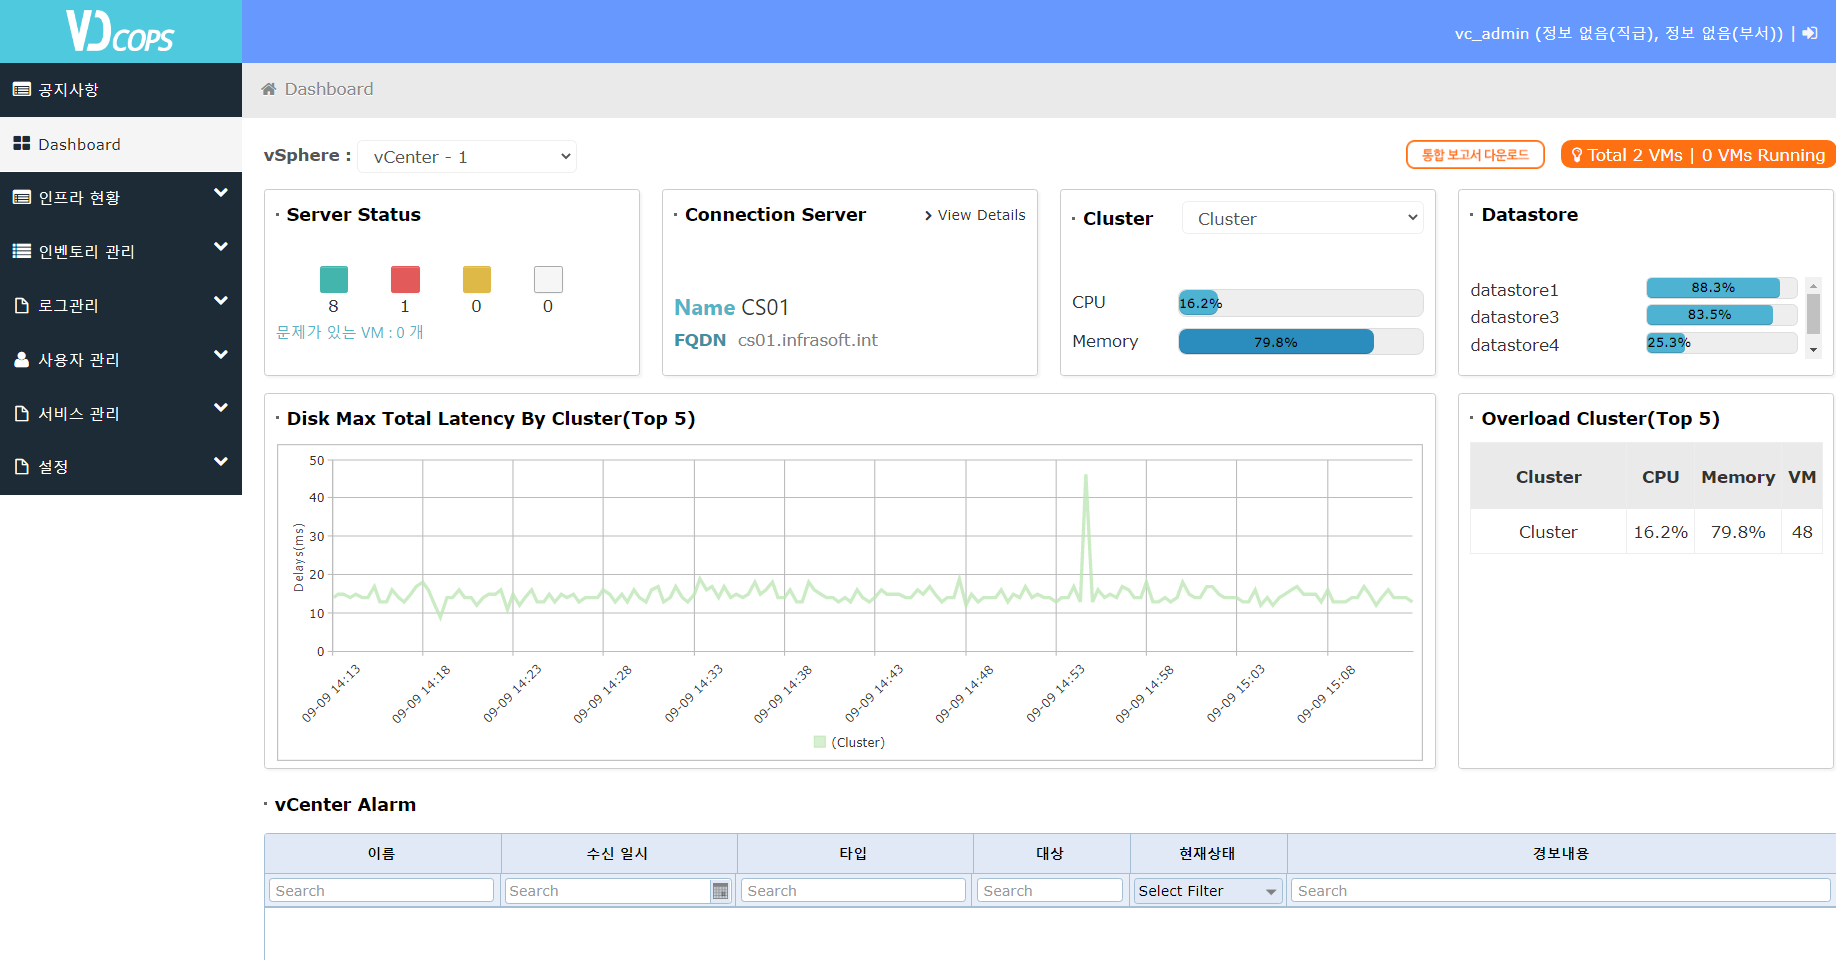Screen dimensions: 1836x960
Task: Open the 현재상태 Select Filter dropdown
Action: point(1208,891)
